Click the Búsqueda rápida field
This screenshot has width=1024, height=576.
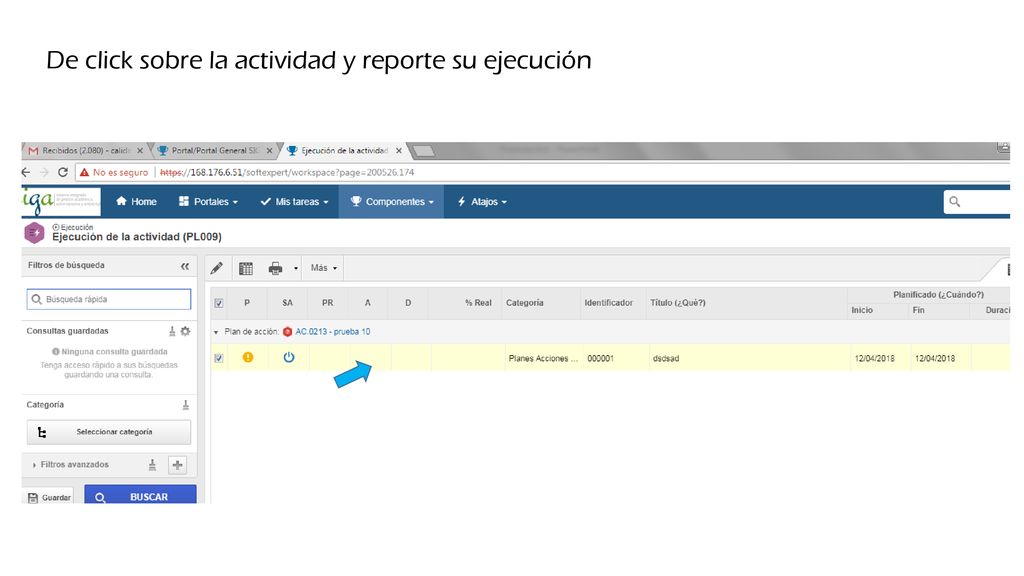point(109,299)
